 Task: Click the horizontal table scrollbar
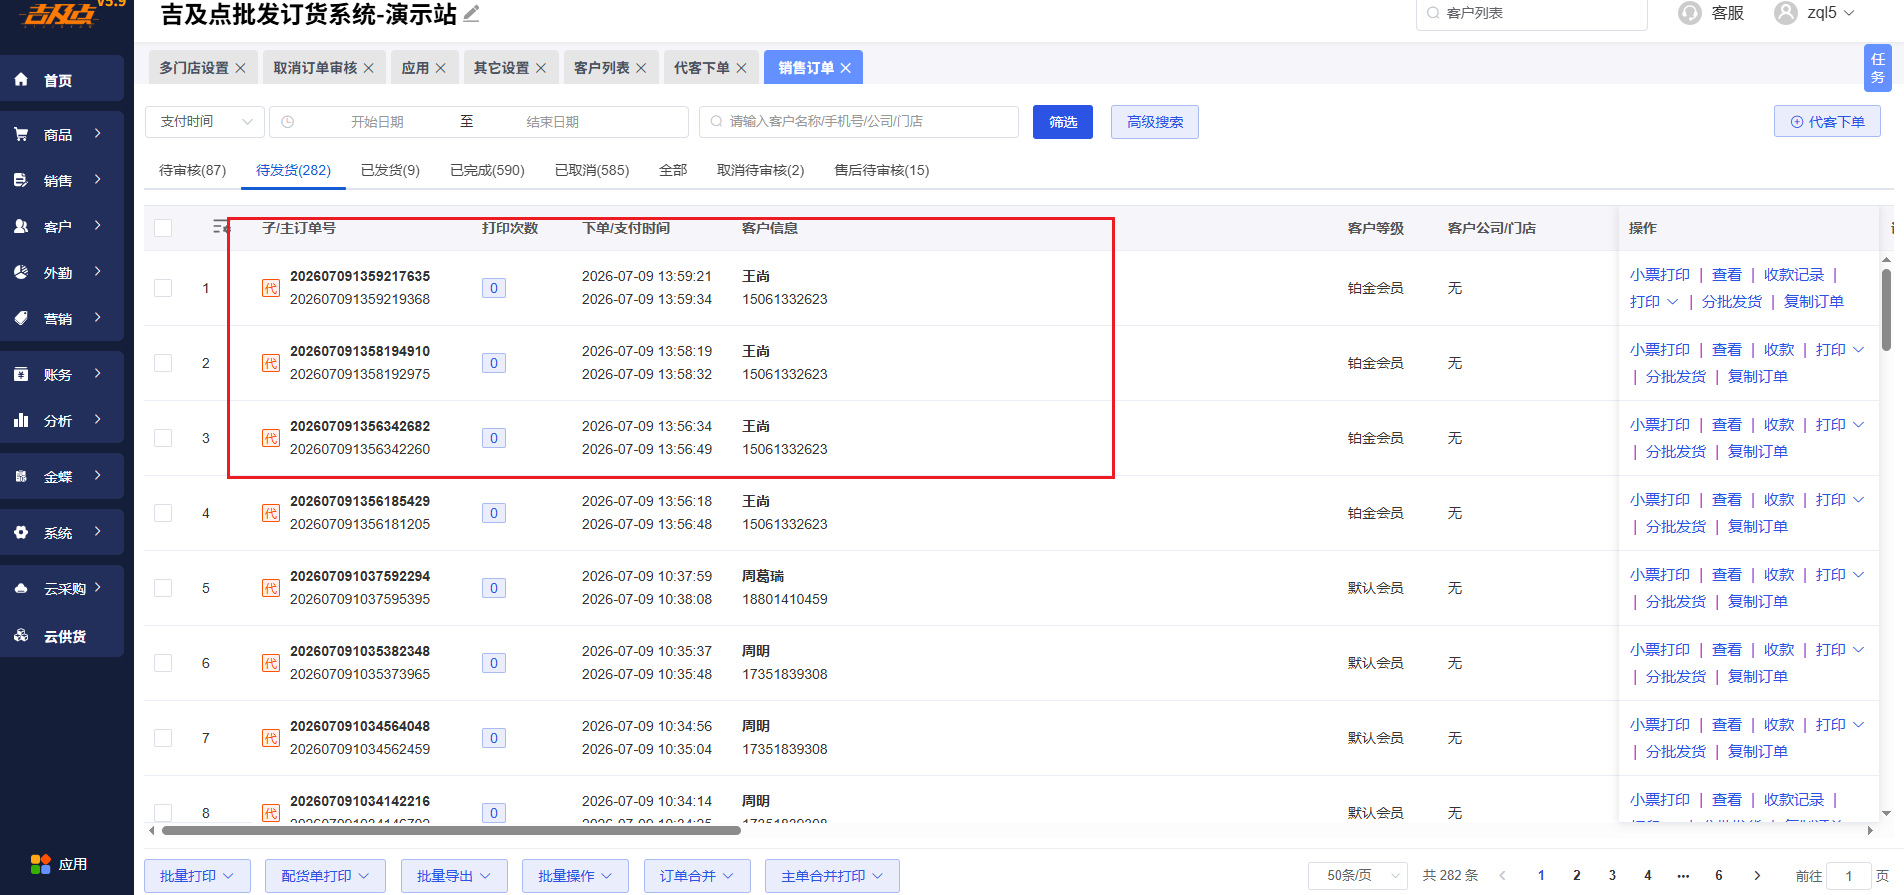pyautogui.click(x=451, y=830)
